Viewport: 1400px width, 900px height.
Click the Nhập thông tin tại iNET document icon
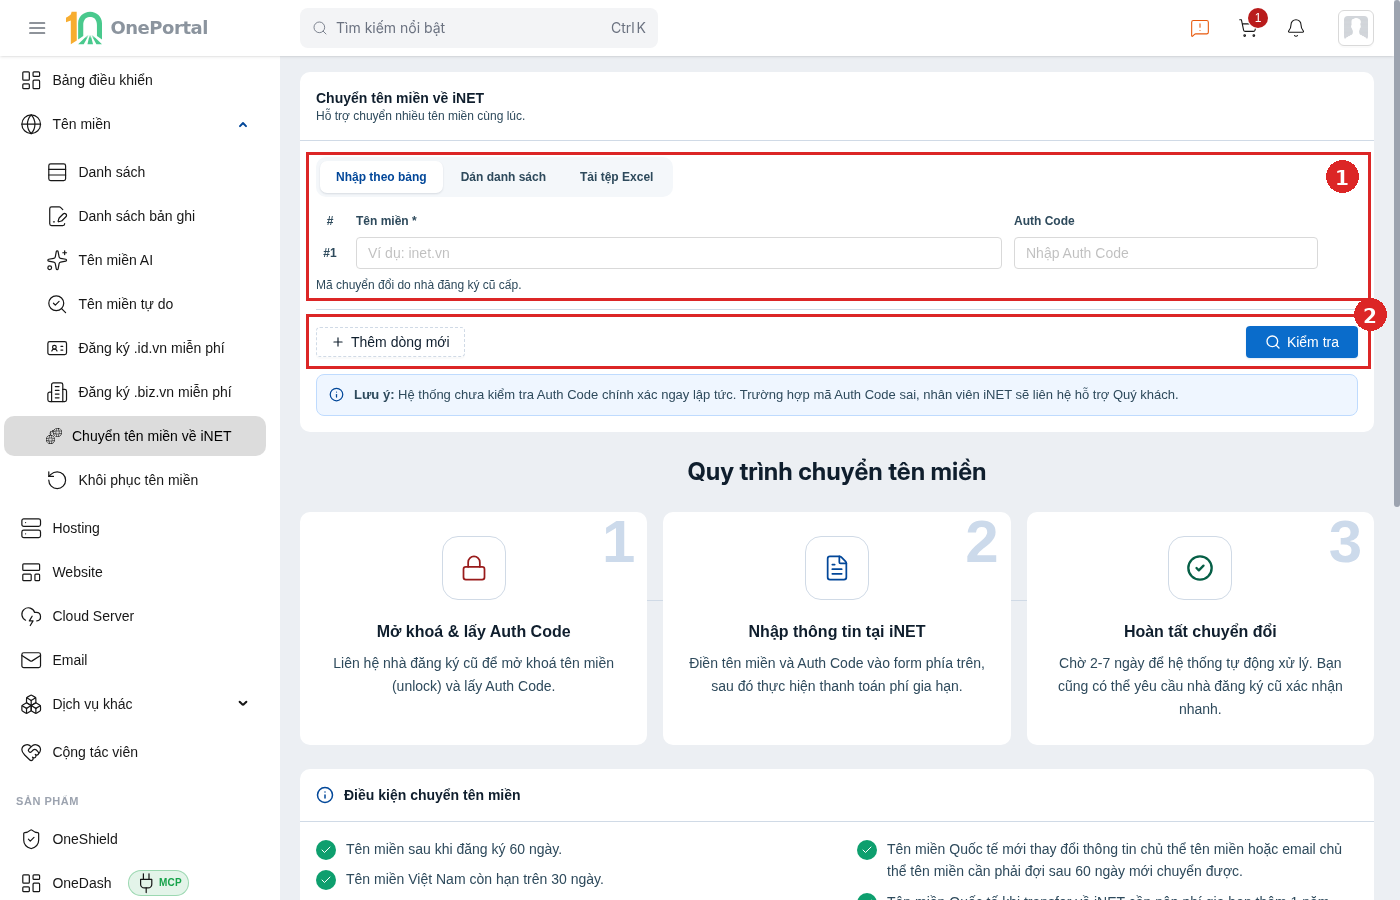(x=837, y=568)
